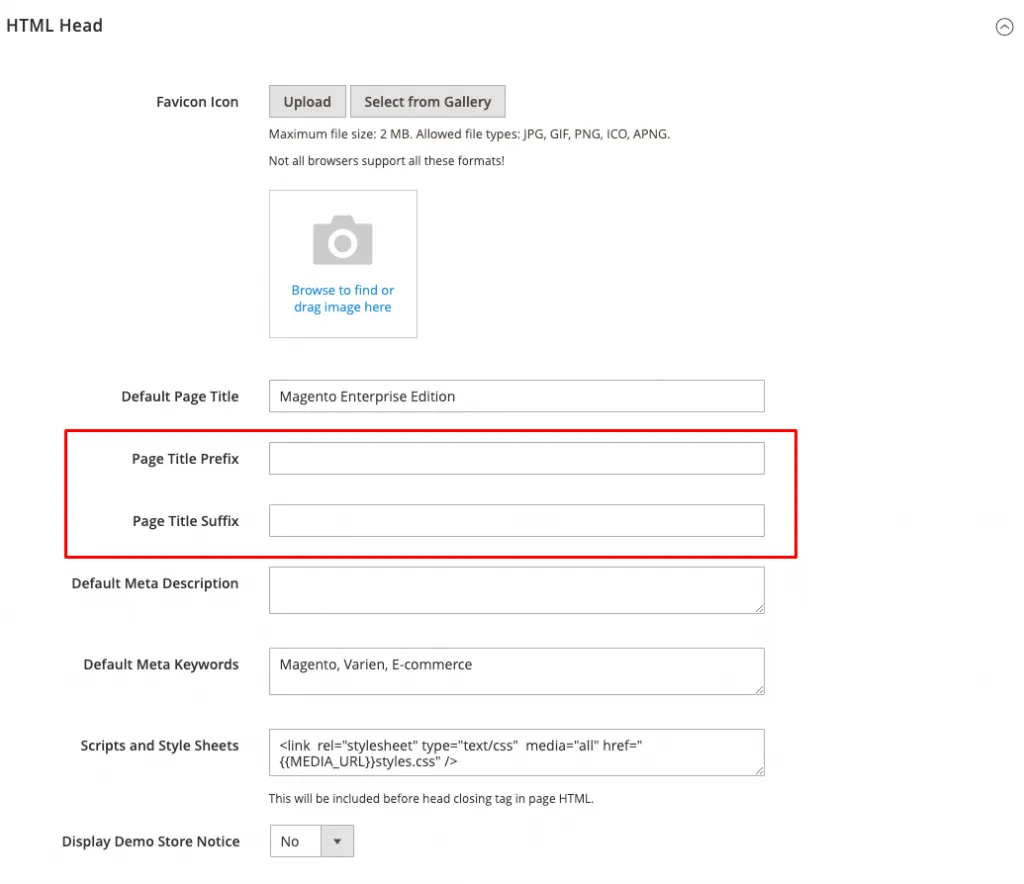
Task: Click the Upload button
Action: tap(306, 101)
